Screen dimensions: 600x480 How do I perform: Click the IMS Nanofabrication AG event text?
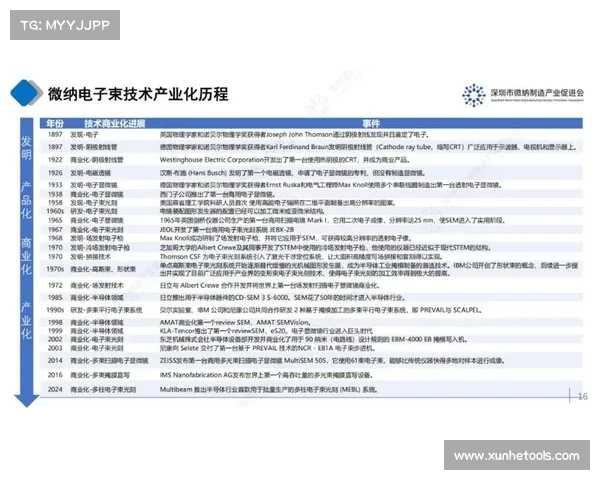[266, 375]
